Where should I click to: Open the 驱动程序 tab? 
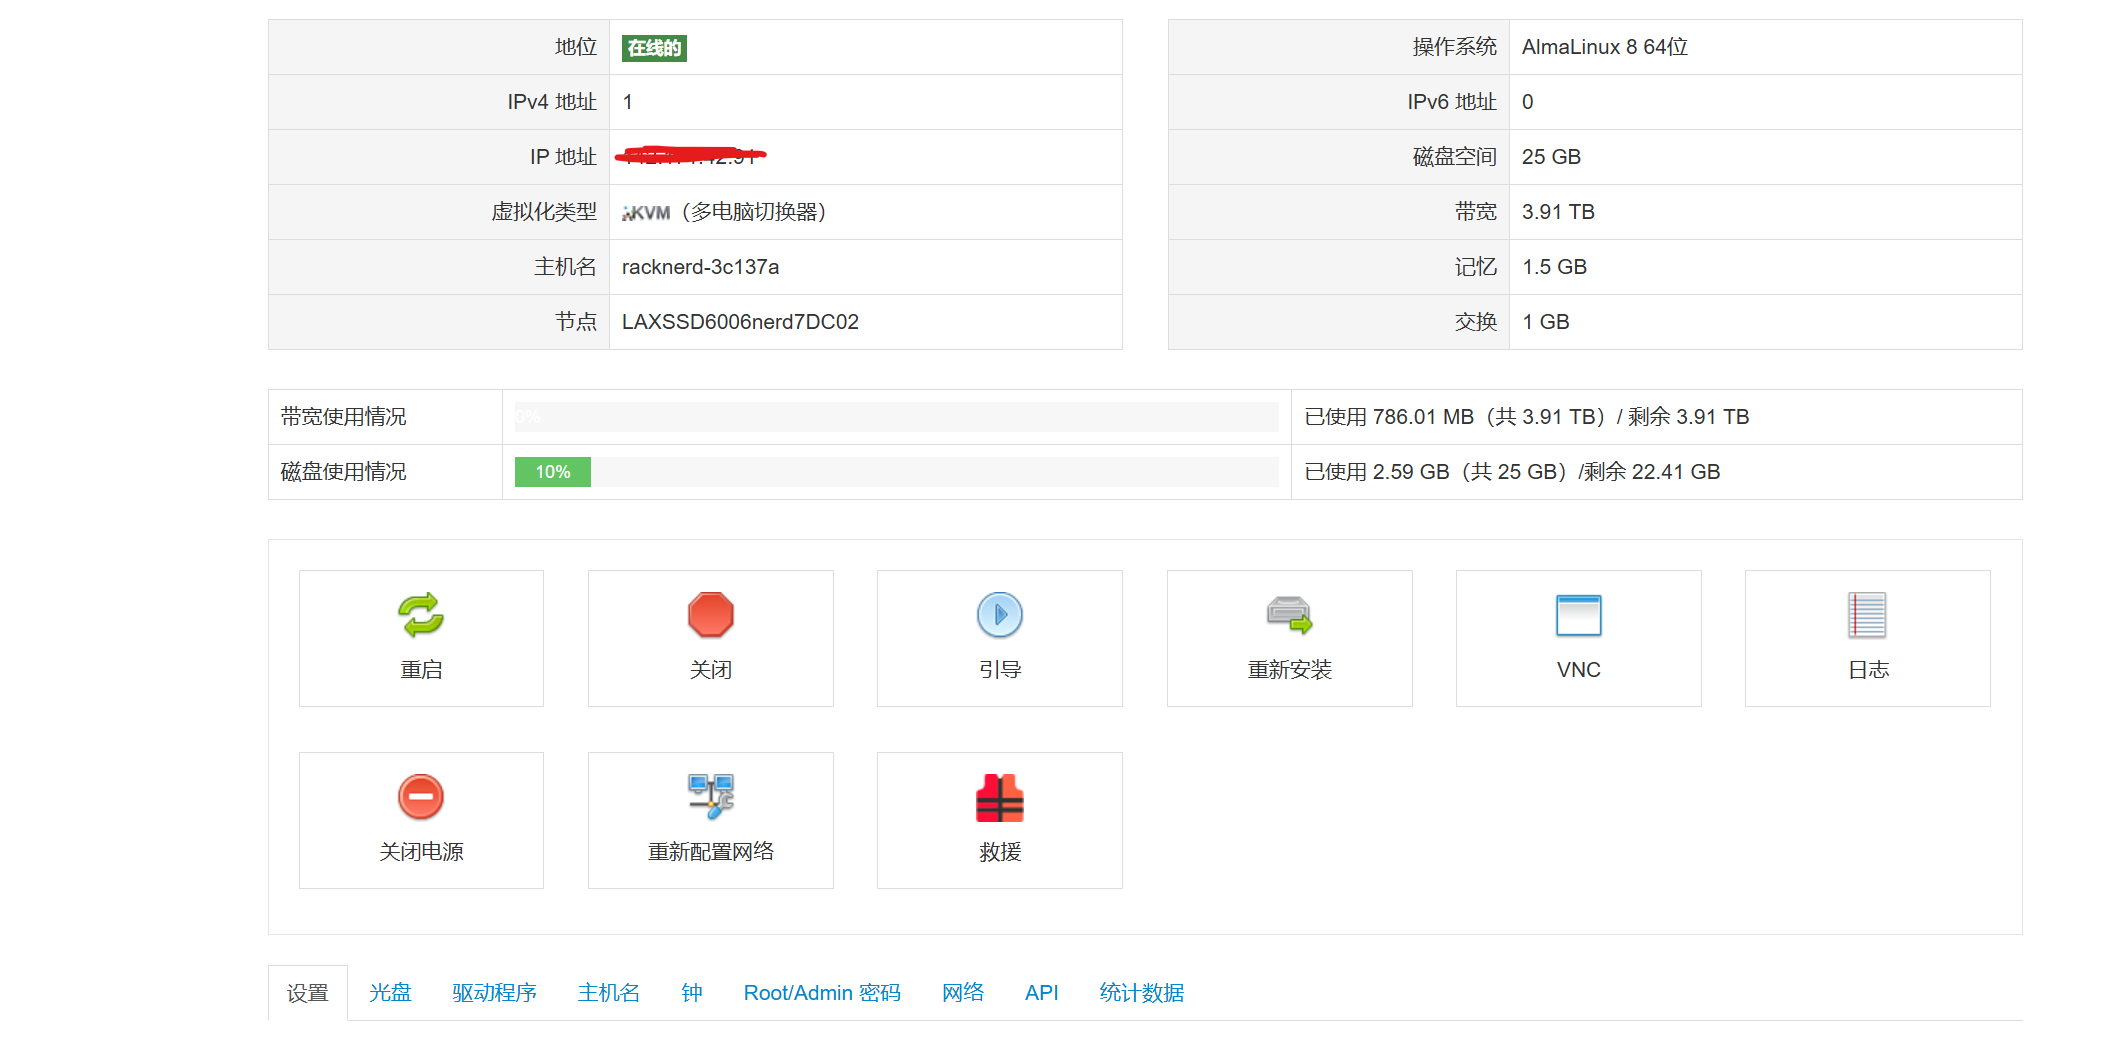494,993
